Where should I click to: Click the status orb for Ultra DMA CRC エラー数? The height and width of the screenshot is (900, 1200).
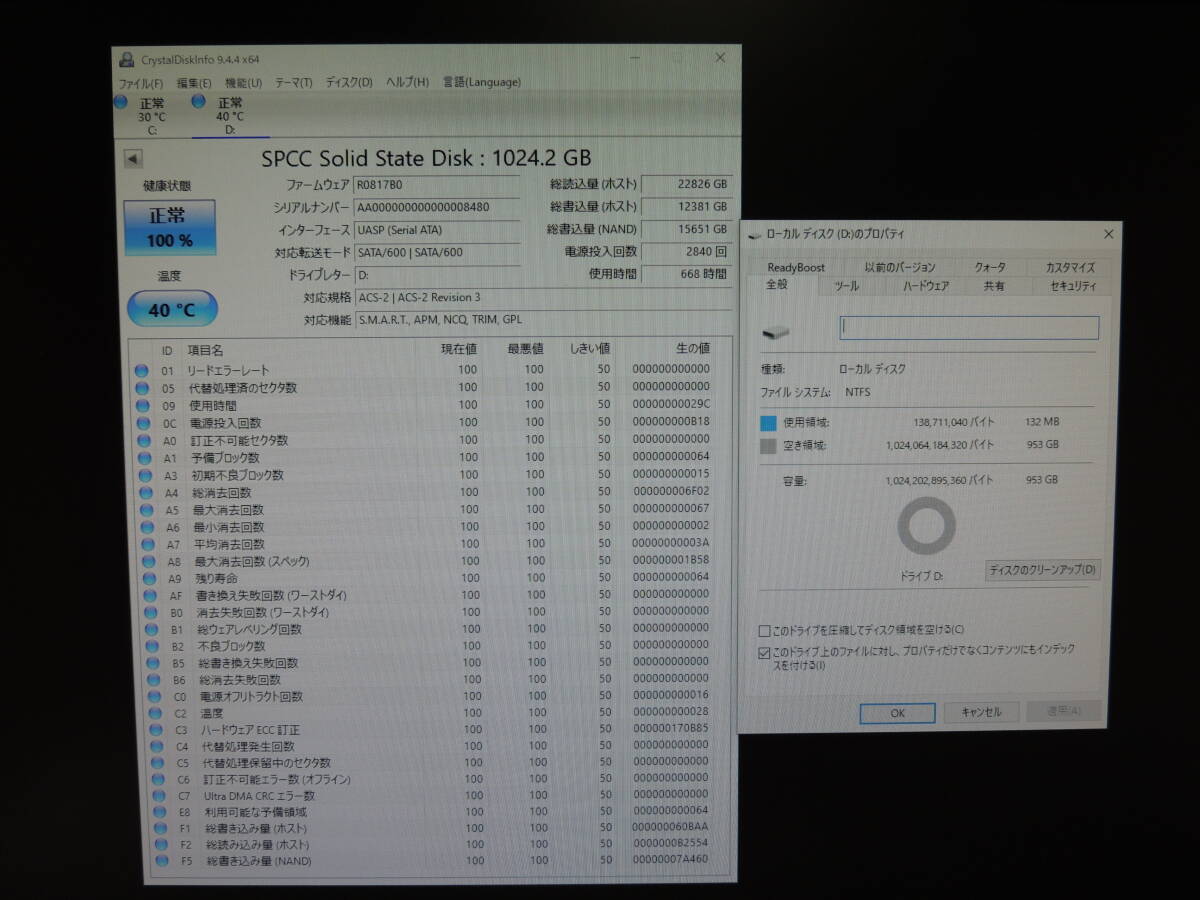pyautogui.click(x=157, y=795)
